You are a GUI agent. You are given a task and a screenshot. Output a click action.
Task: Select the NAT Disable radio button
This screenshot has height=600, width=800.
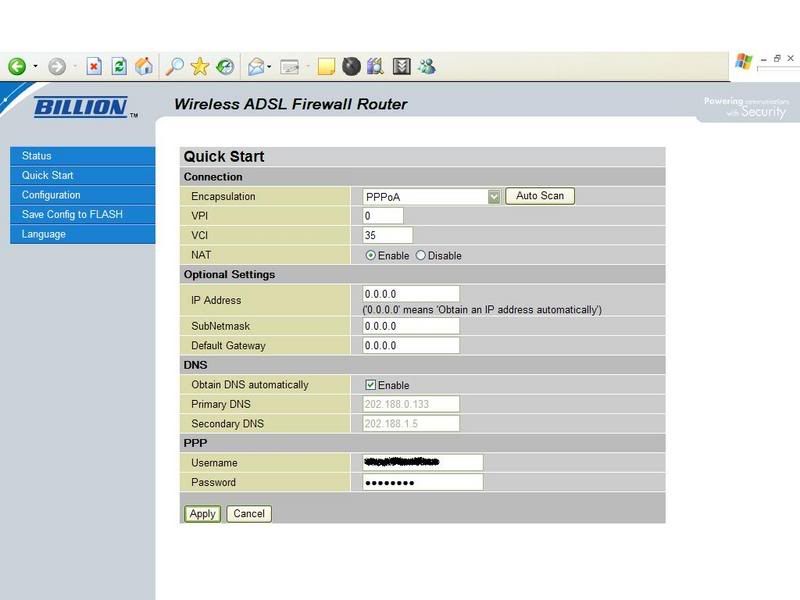pyautogui.click(x=420, y=256)
